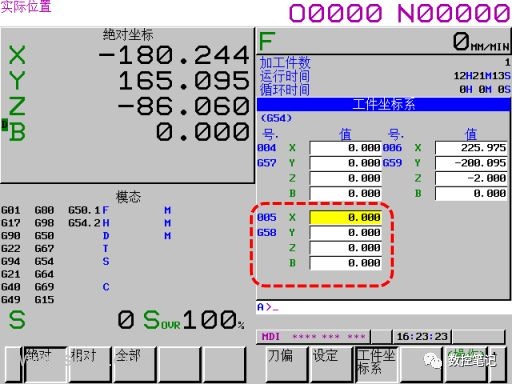Viewport: 513px width, 384px height.
Task: Click the 005 G58 number label
Action: point(267,217)
